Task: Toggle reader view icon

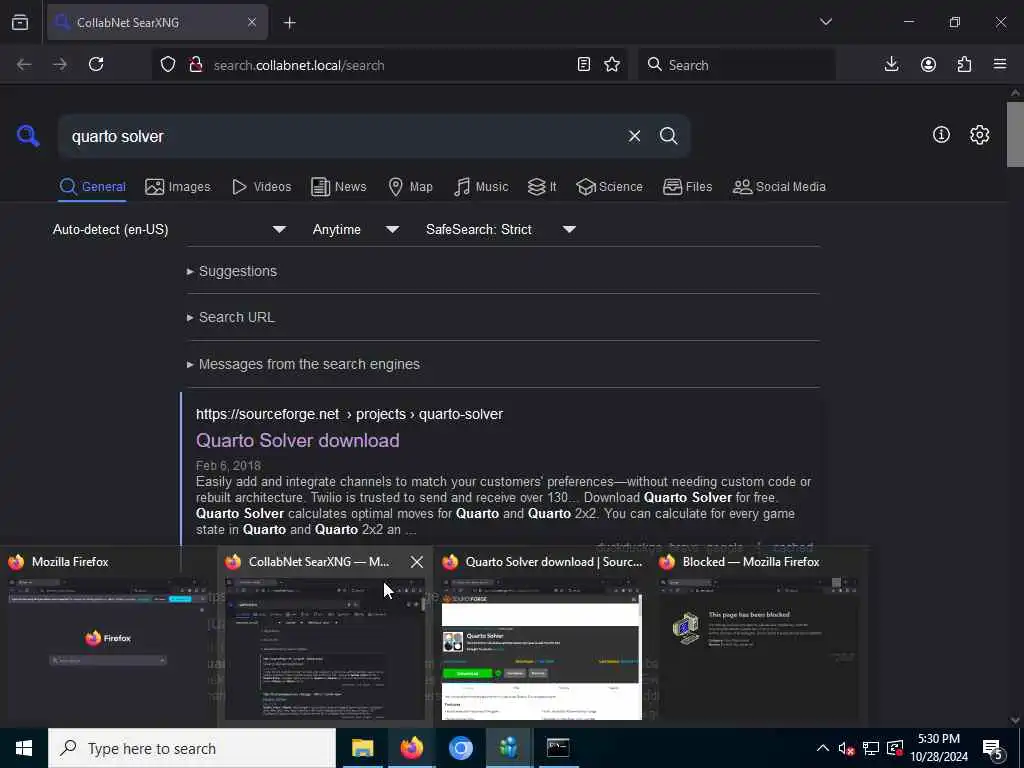Action: pyautogui.click(x=584, y=65)
